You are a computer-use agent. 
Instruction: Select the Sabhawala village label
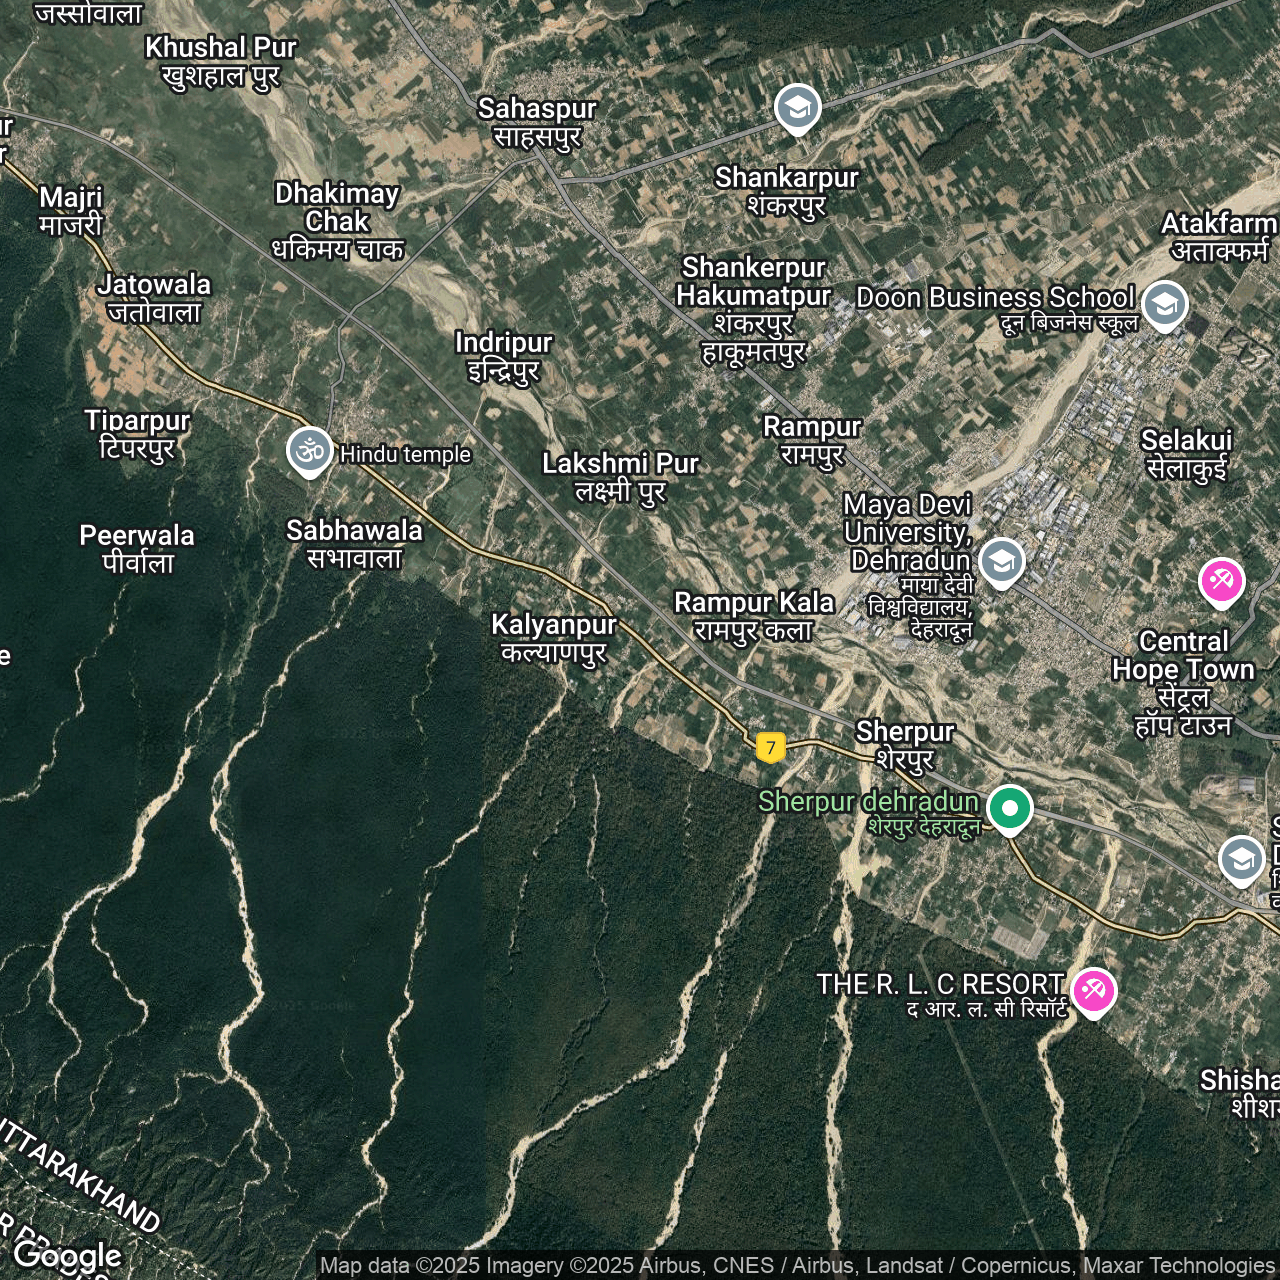354,543
